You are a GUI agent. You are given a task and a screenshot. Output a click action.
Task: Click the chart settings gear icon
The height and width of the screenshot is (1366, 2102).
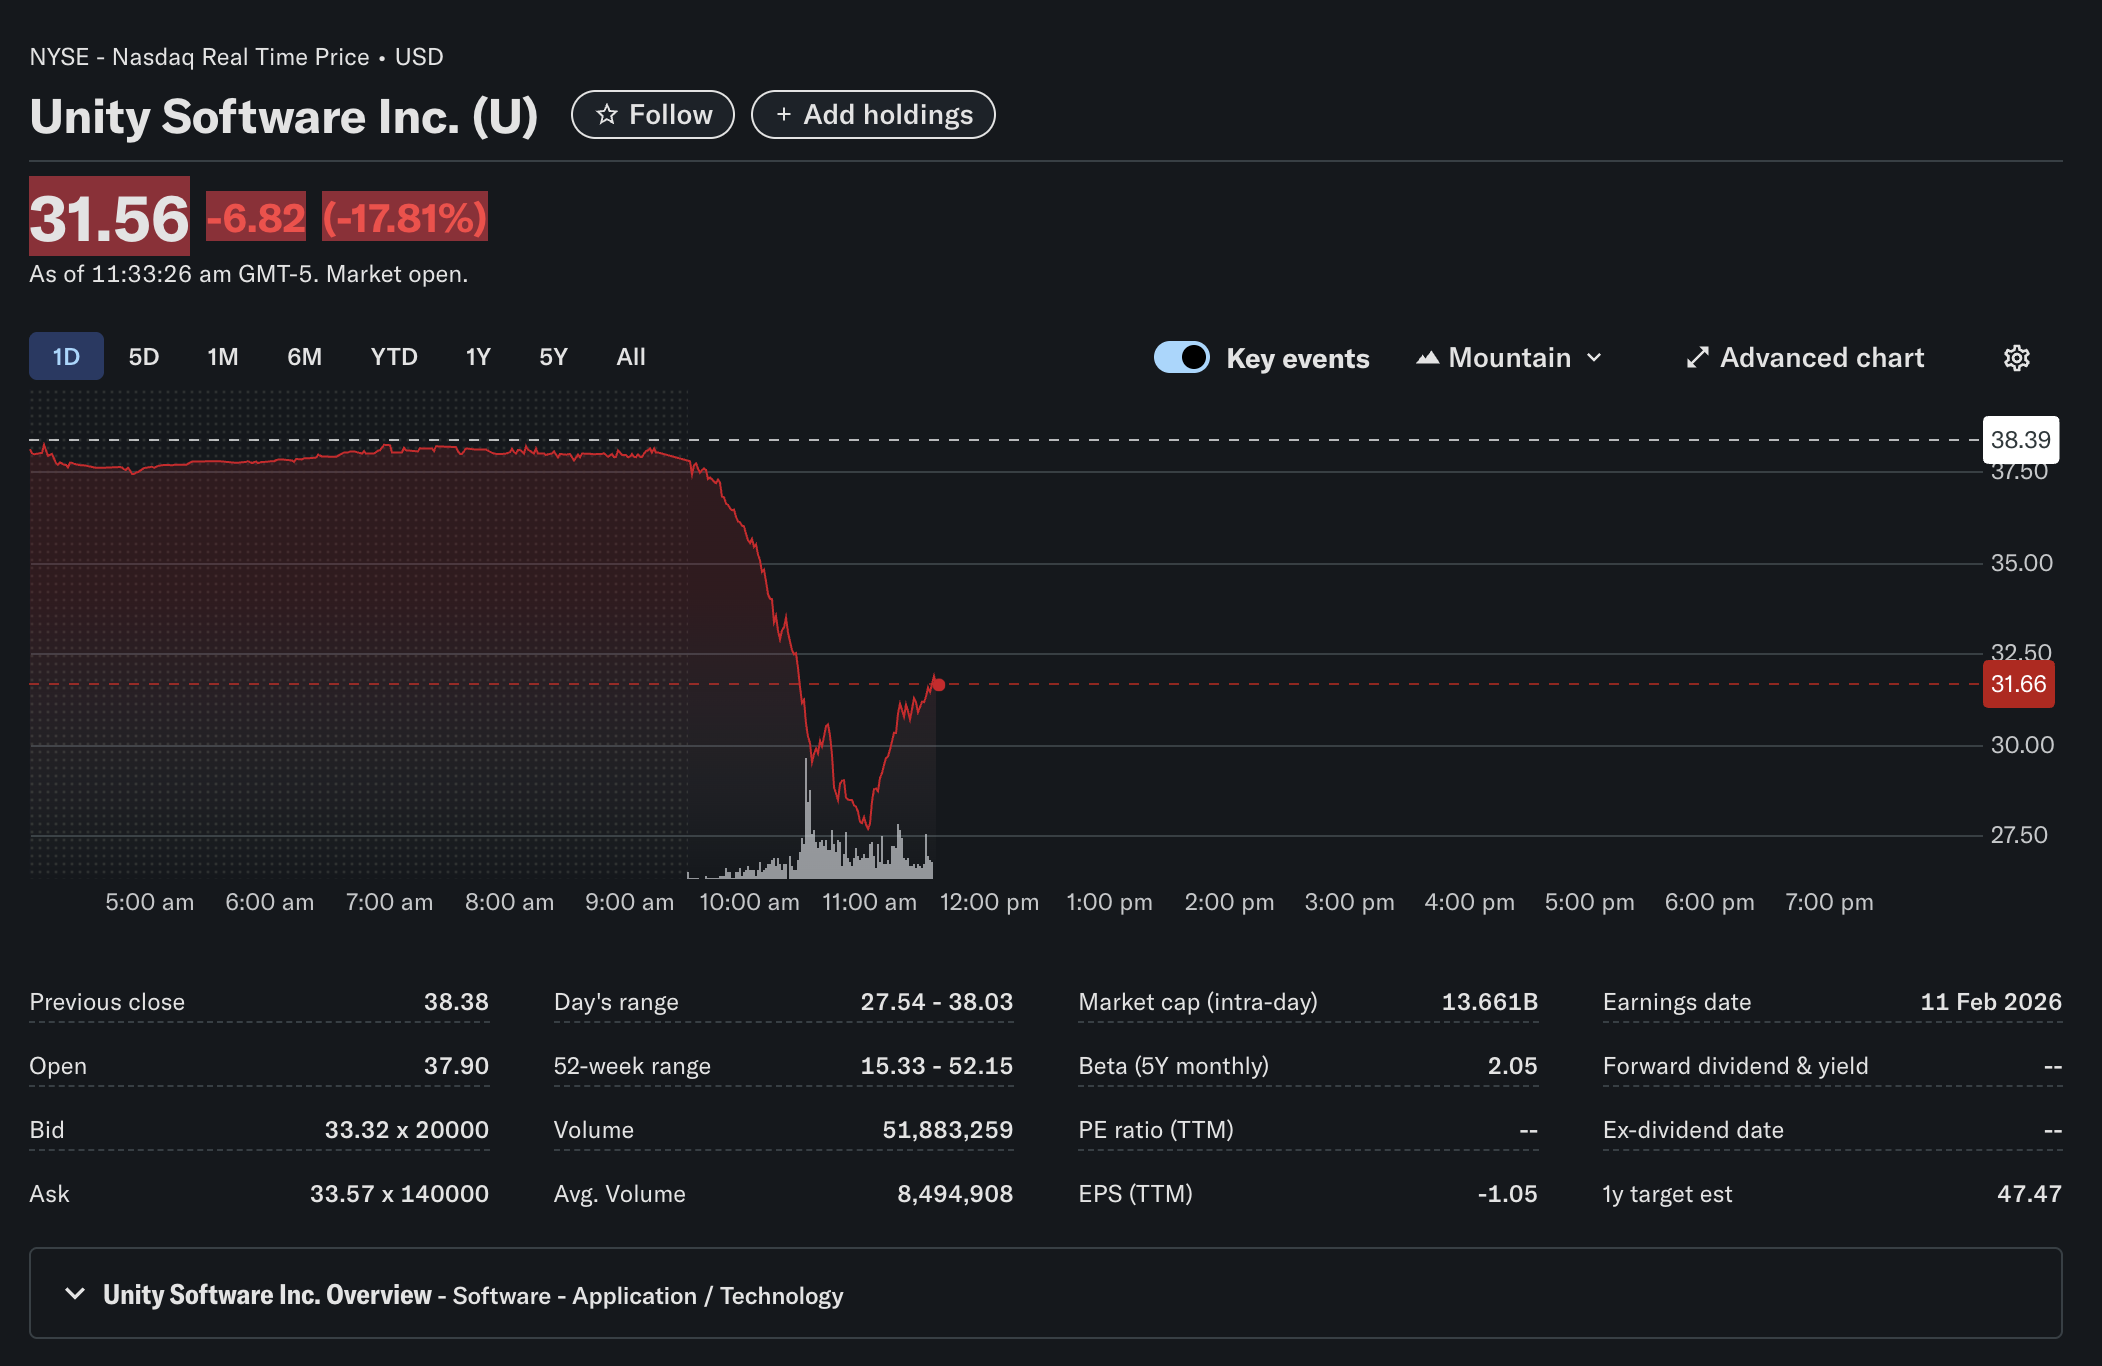pyautogui.click(x=2016, y=358)
